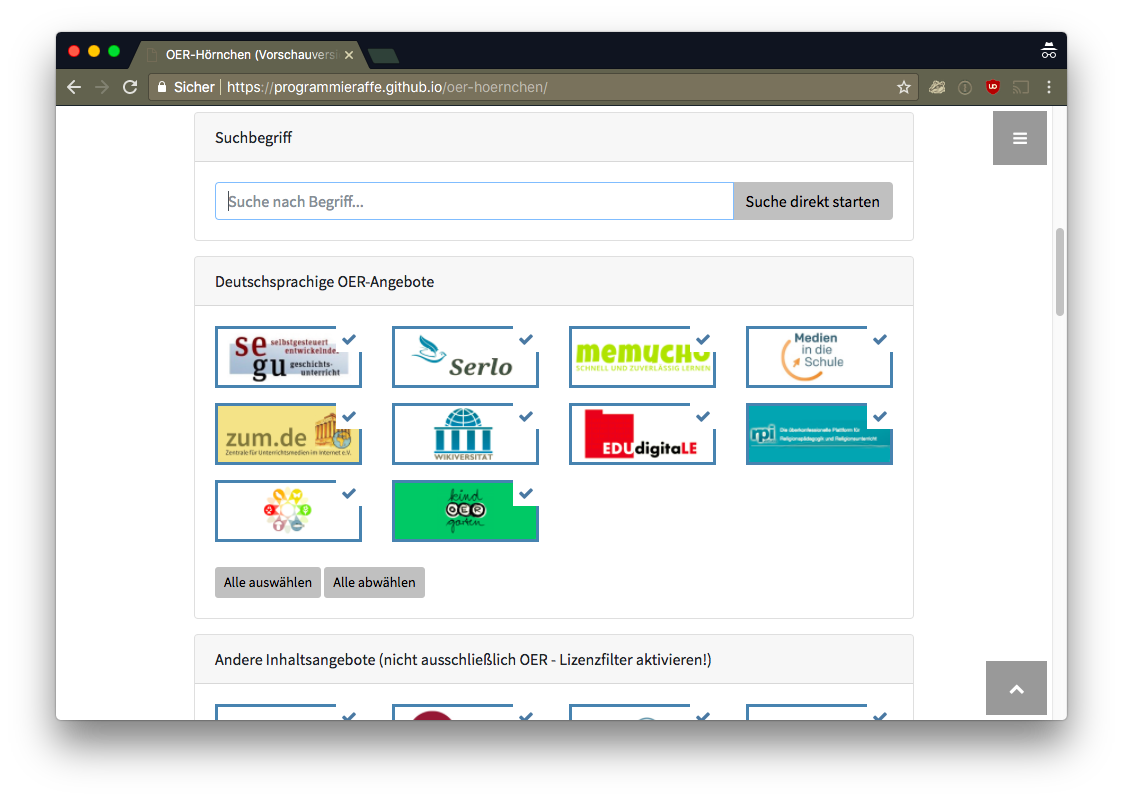Viewport: 1123px width, 800px height.
Task: Focus the Suche nach Begriff input field
Action: [474, 201]
